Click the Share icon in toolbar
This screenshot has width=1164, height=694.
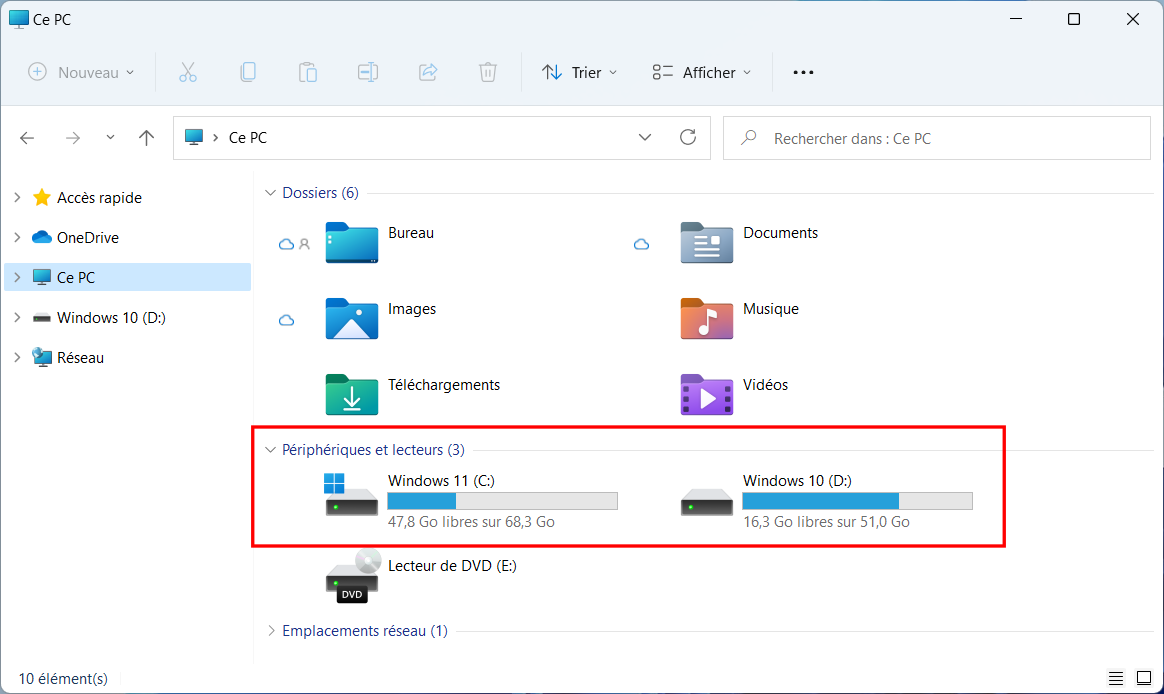click(x=428, y=72)
